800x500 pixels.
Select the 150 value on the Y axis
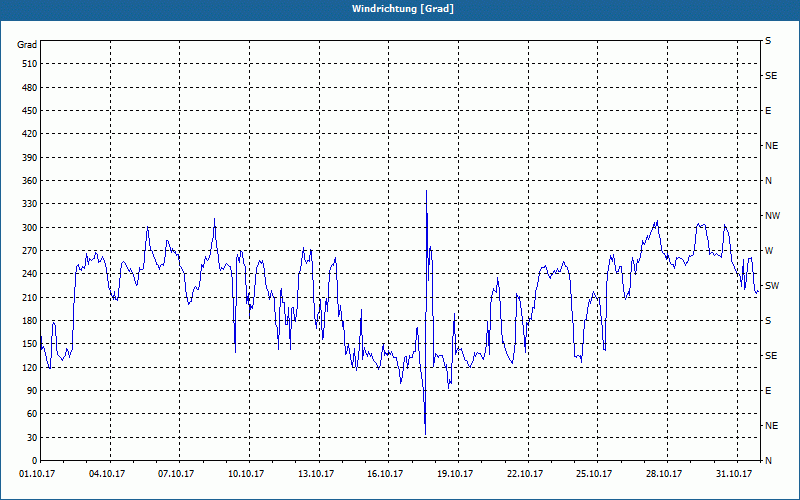tap(30, 344)
